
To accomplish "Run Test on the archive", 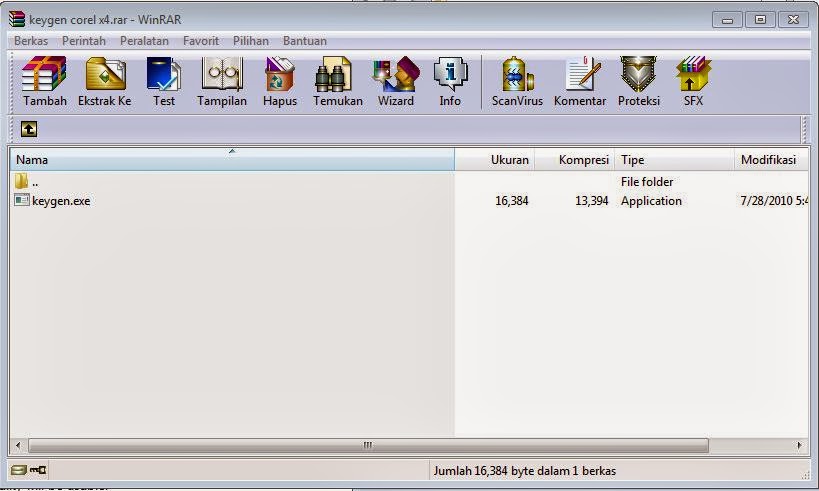I will 164,80.
